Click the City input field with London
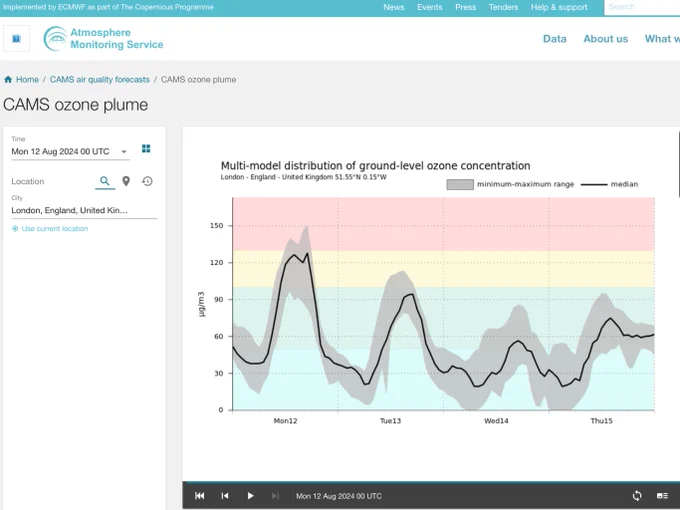The width and height of the screenshot is (680, 510). pos(84,210)
